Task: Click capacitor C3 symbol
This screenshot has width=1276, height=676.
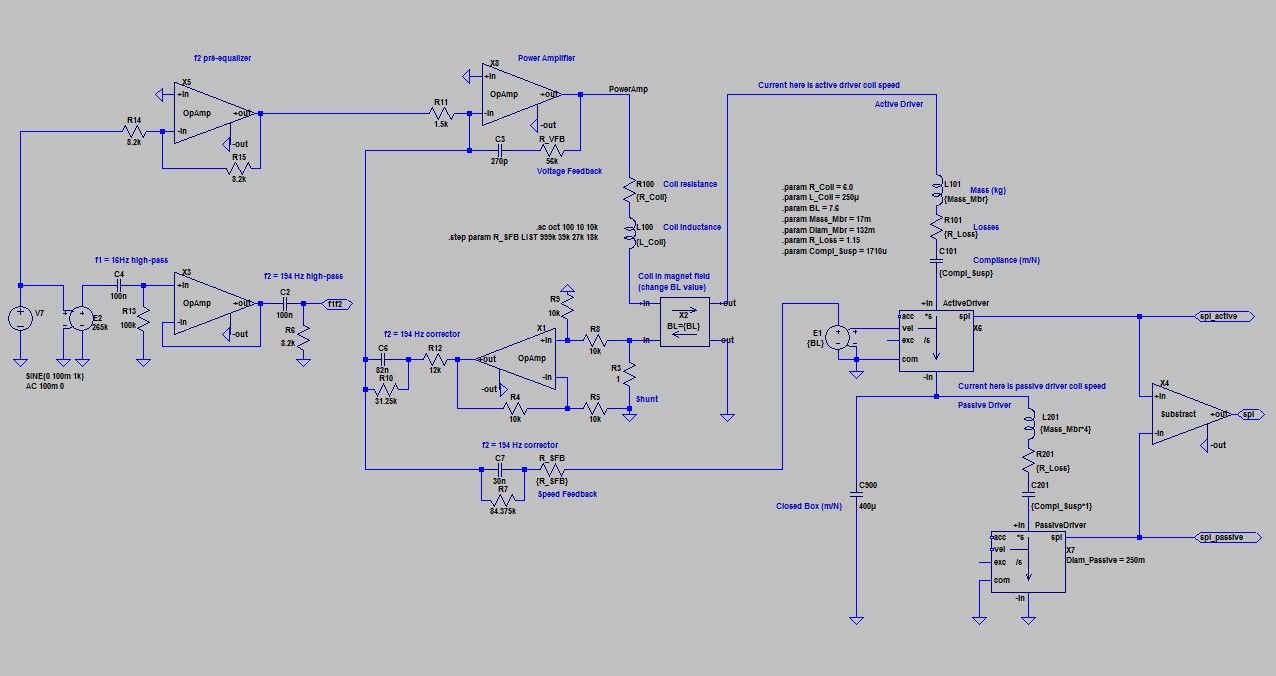Action: (x=499, y=151)
